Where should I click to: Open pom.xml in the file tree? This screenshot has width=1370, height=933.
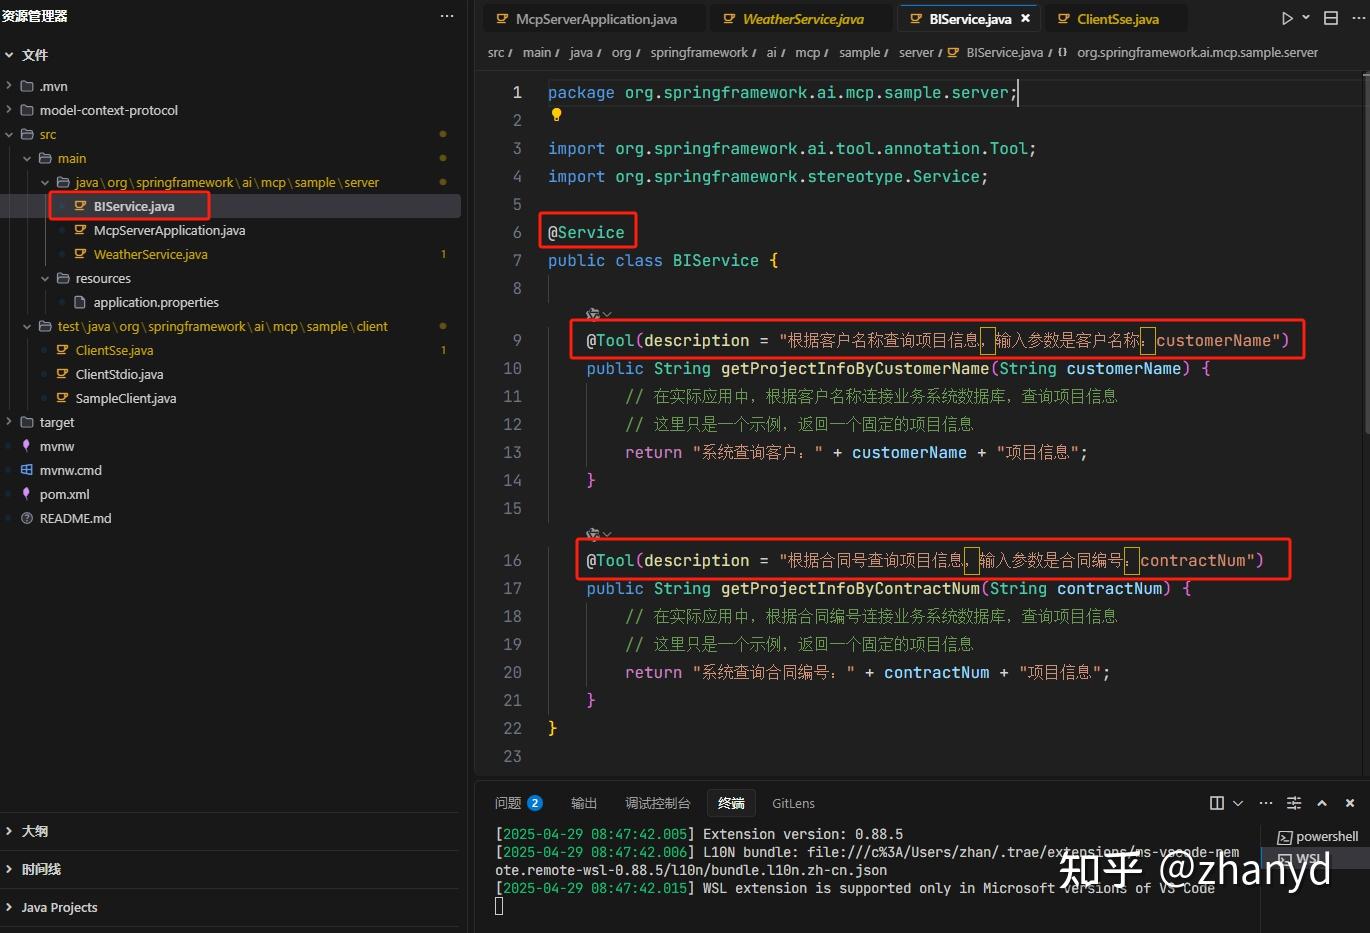[x=64, y=494]
